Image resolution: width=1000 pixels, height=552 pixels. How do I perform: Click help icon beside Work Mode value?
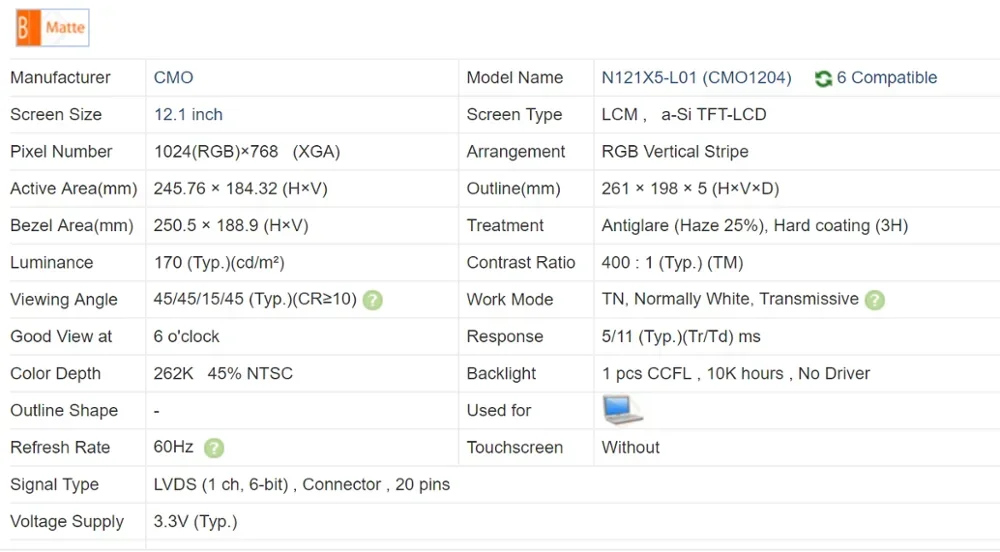point(874,300)
